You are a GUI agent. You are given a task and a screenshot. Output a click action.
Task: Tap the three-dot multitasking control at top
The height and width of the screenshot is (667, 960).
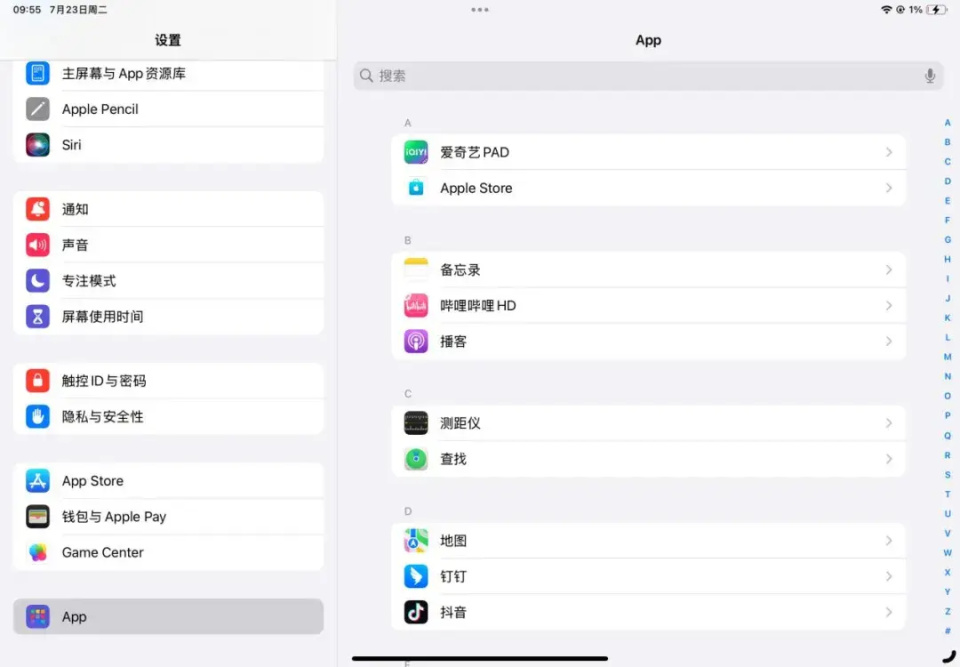click(x=480, y=10)
